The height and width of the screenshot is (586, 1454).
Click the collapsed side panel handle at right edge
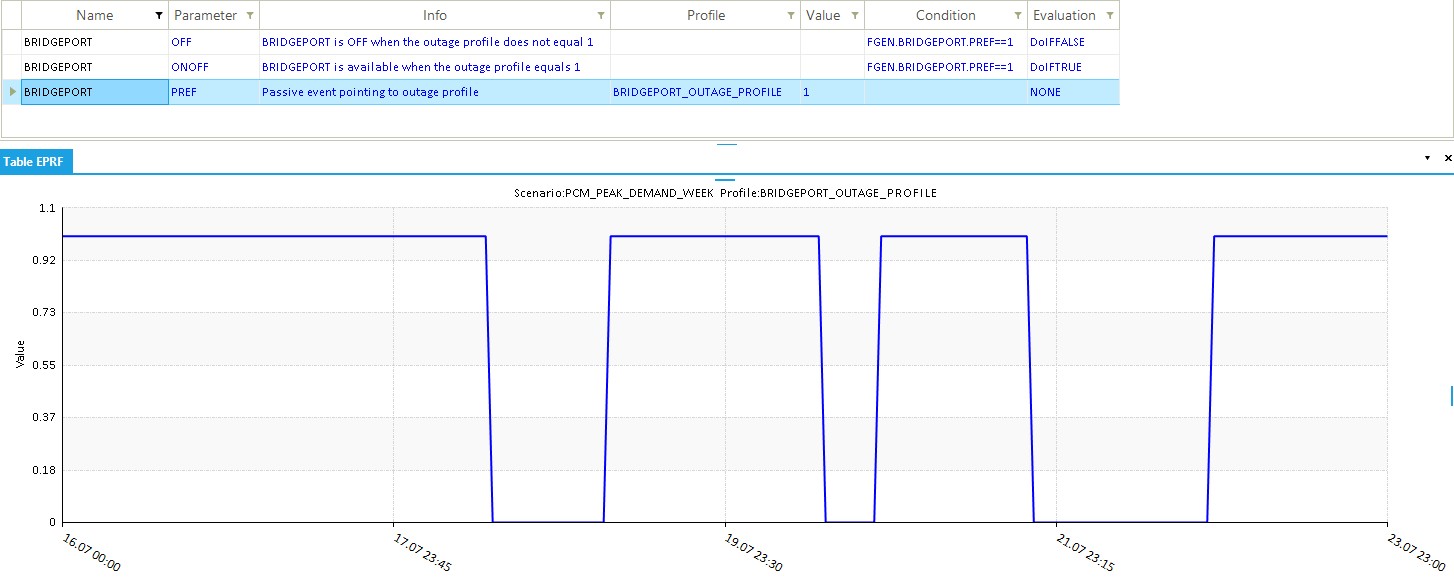click(1451, 397)
